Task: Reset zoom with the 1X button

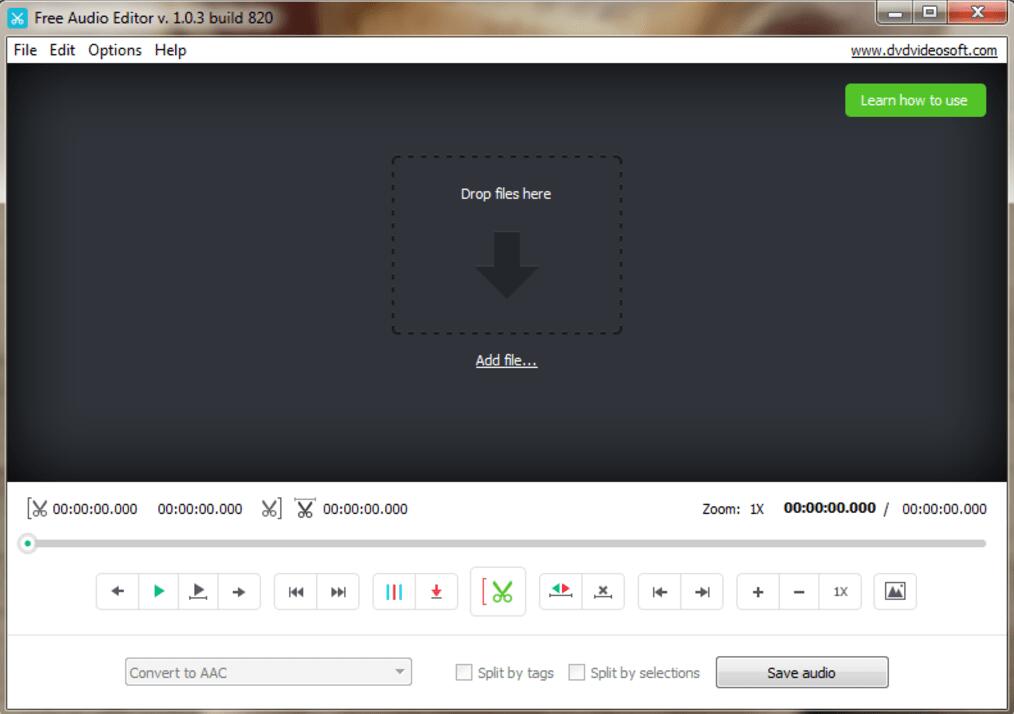Action: (x=840, y=592)
